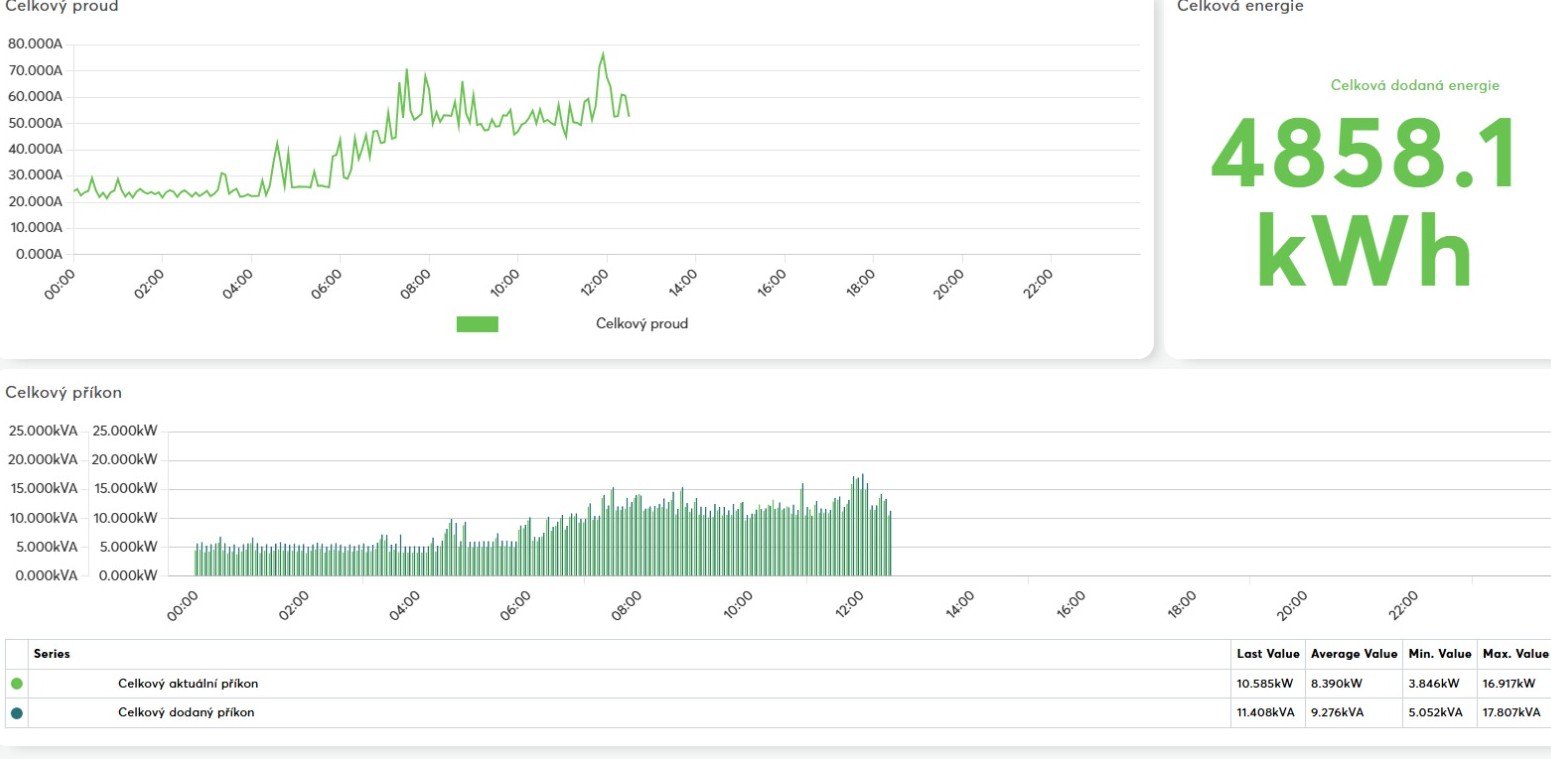Viewport: 1551px width, 759px height.
Task: Click the current peak near 12:00
Action: point(602,53)
